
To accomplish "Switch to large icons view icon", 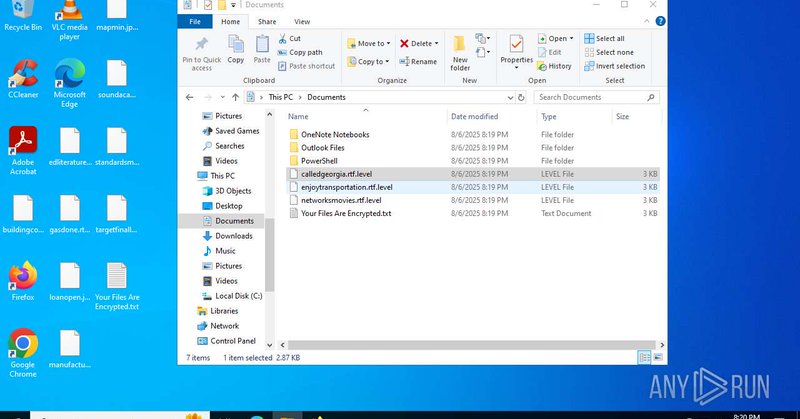I will click(658, 357).
